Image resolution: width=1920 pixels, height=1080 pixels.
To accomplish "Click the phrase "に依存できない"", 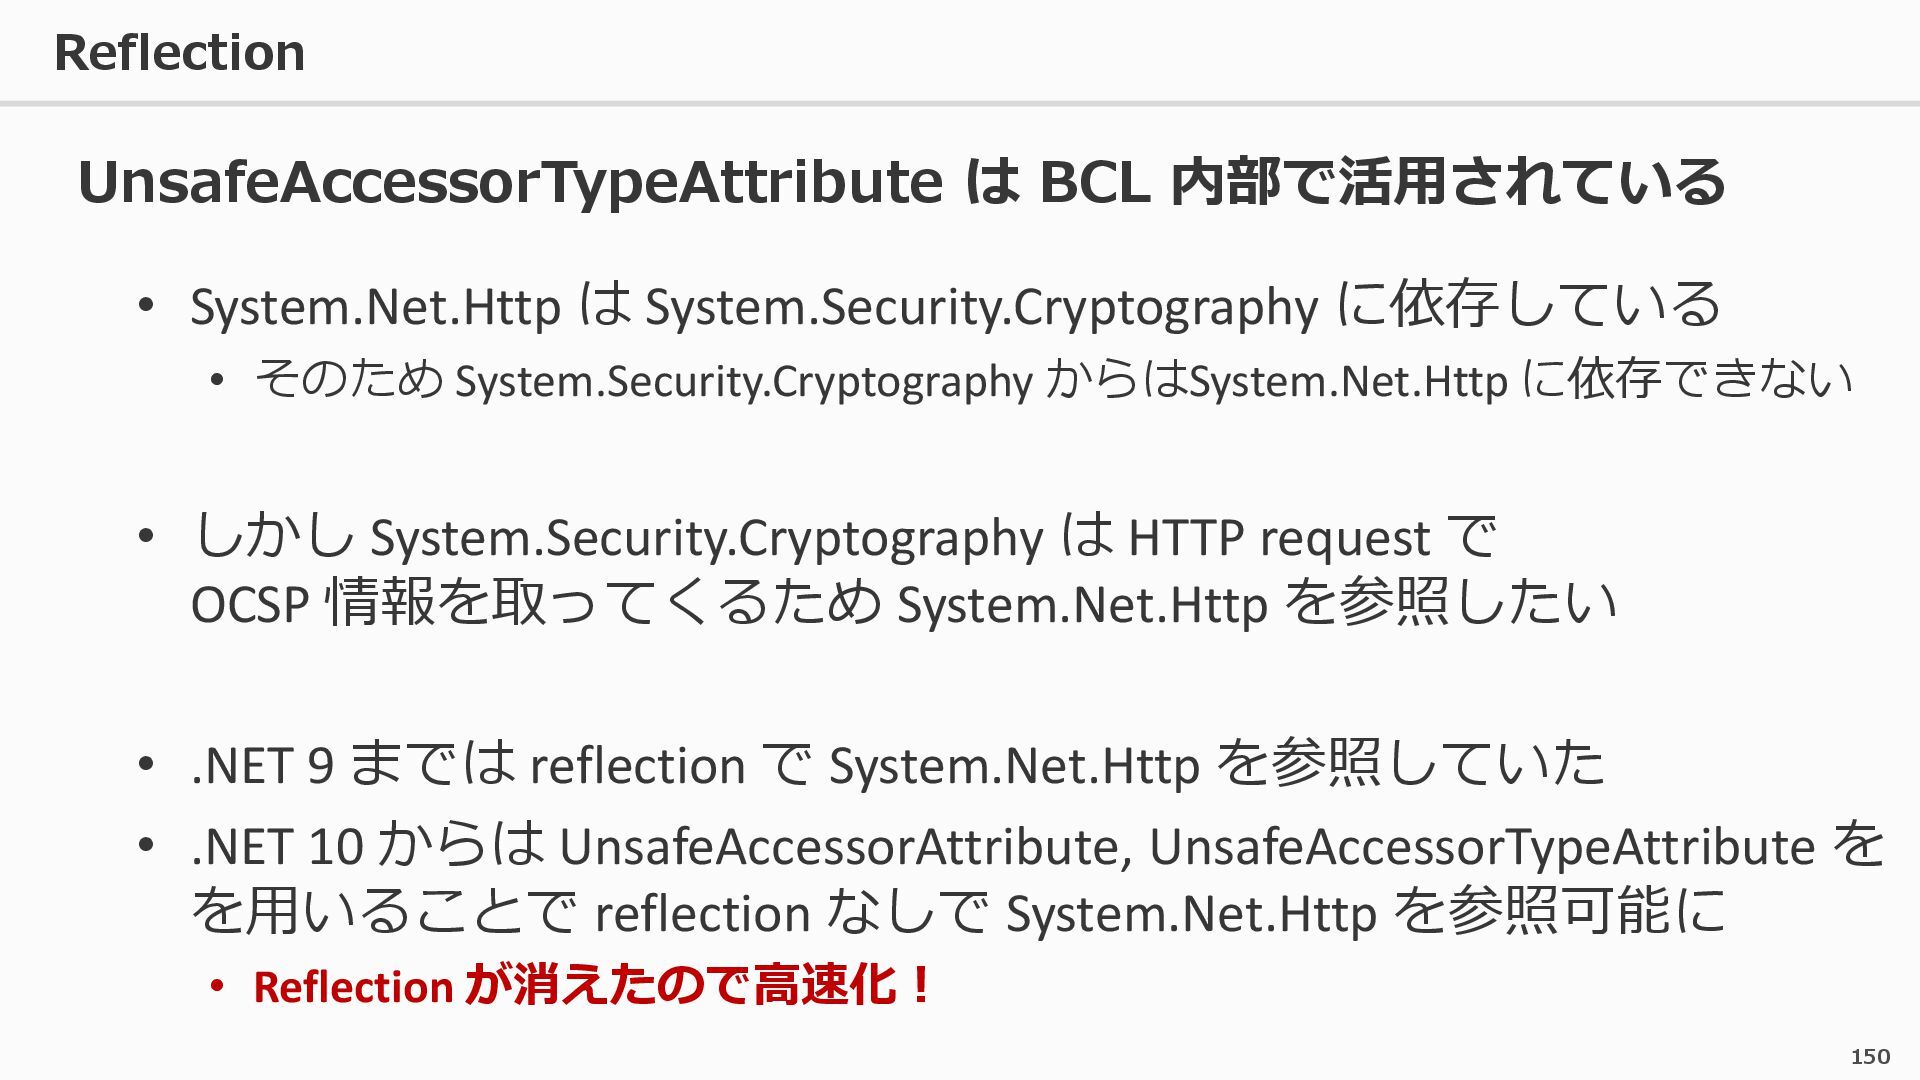I will click(x=1686, y=380).
